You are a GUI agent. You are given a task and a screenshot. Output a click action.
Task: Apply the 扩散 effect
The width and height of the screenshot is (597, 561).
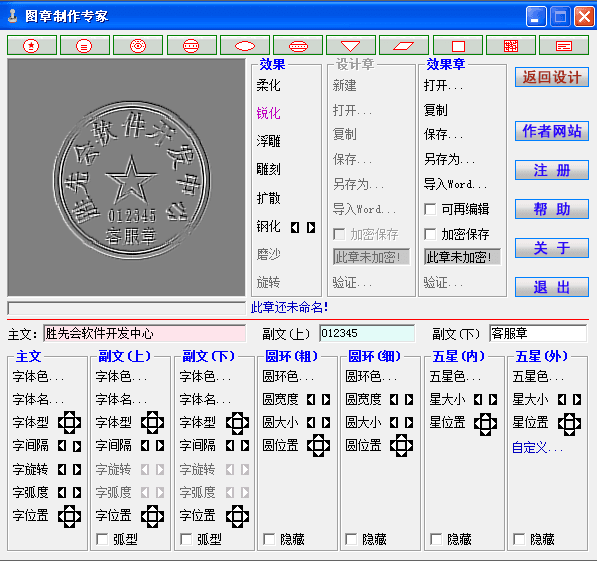coord(268,198)
